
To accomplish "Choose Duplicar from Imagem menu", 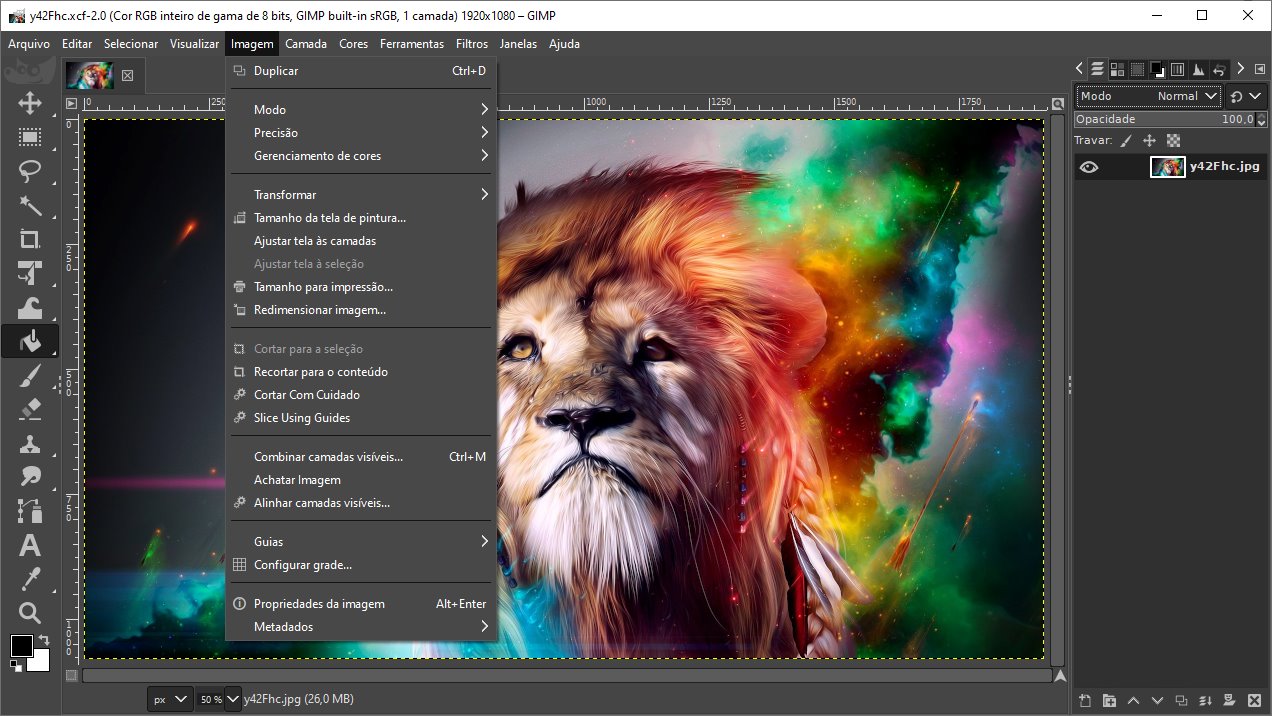I will pyautogui.click(x=361, y=71).
